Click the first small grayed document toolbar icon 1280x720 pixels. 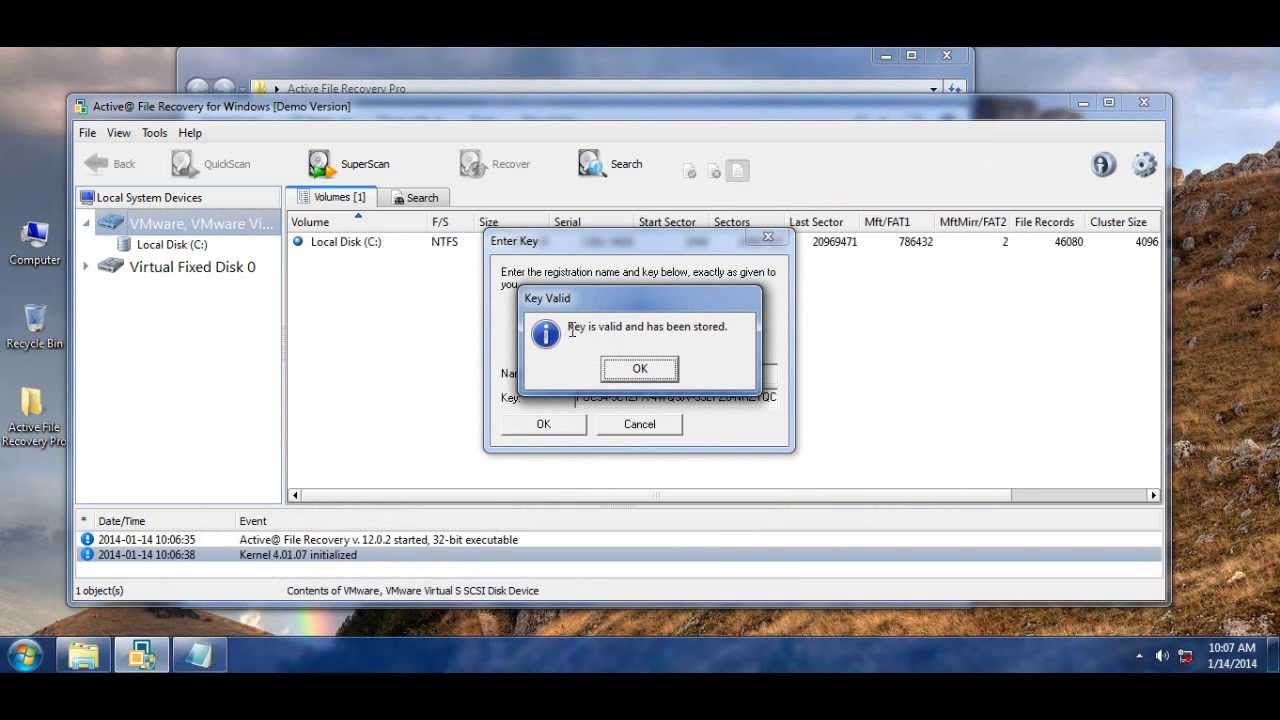(690, 171)
